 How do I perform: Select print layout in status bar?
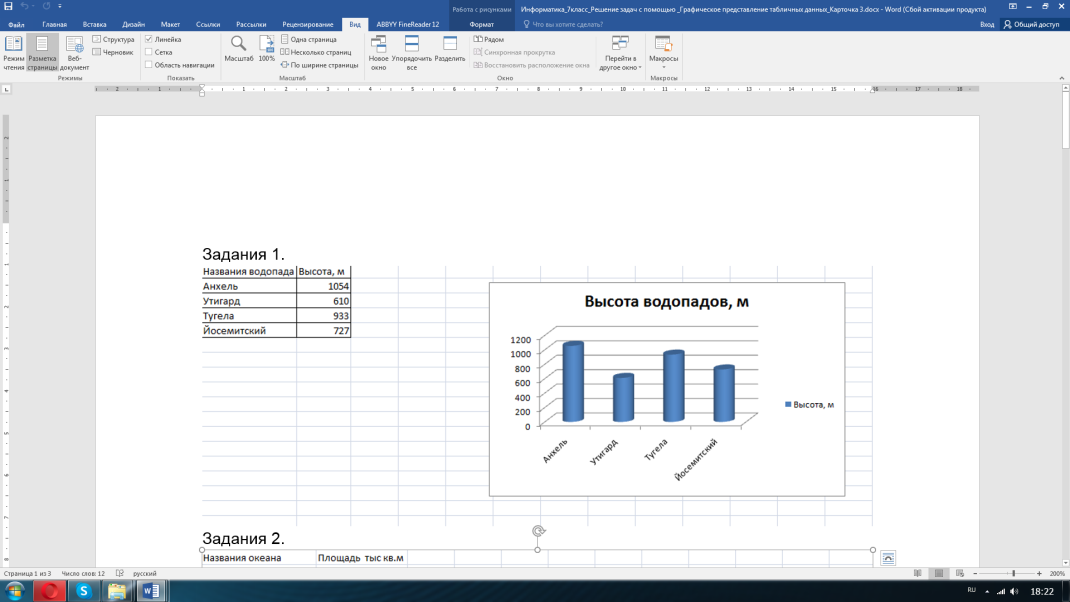[939, 573]
